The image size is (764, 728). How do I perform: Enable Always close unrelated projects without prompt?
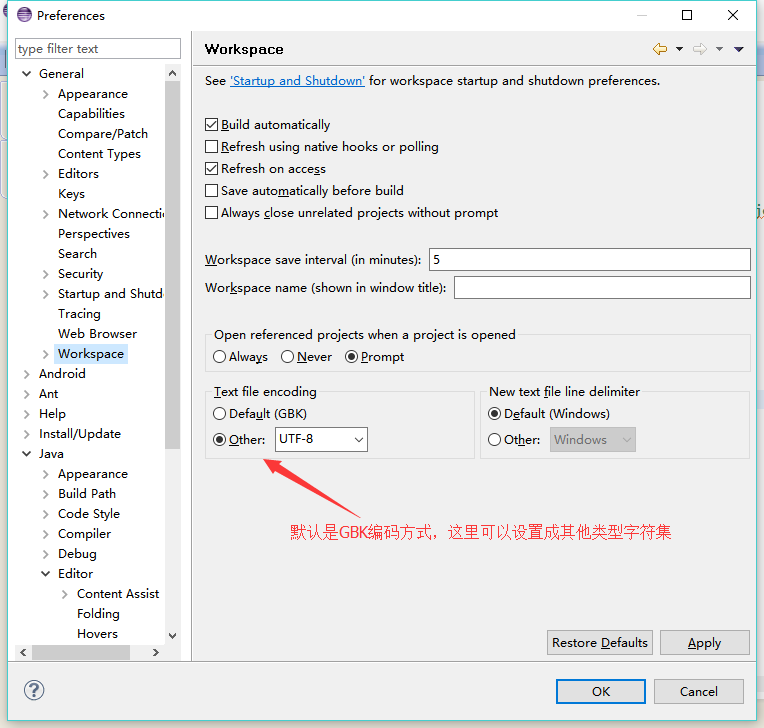click(x=211, y=213)
